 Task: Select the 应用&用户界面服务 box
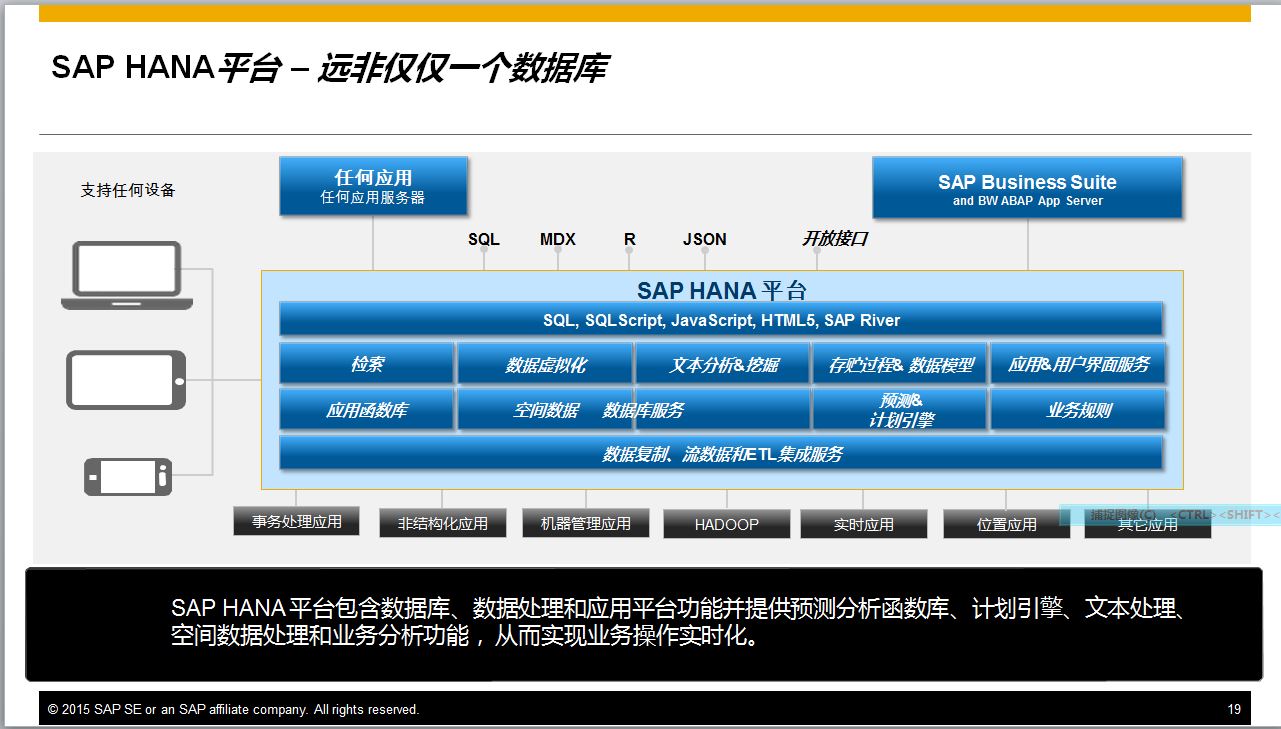click(1078, 365)
